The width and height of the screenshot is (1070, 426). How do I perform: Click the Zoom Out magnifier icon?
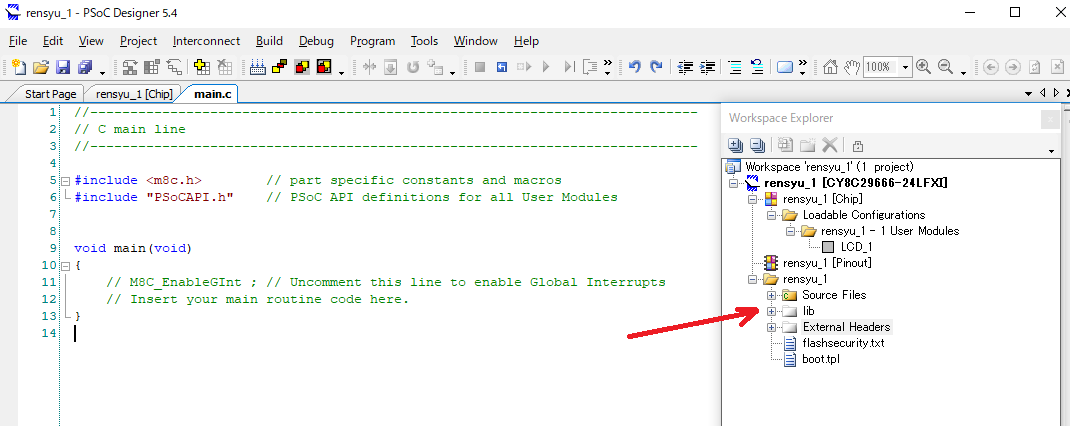click(945, 67)
